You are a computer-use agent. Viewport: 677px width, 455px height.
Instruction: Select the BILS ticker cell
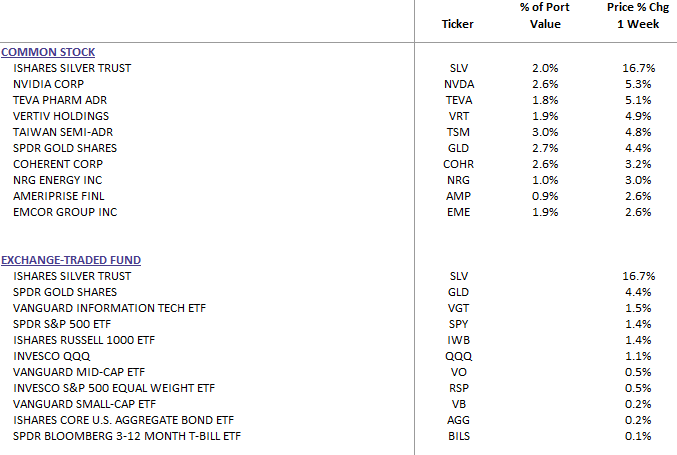point(459,436)
